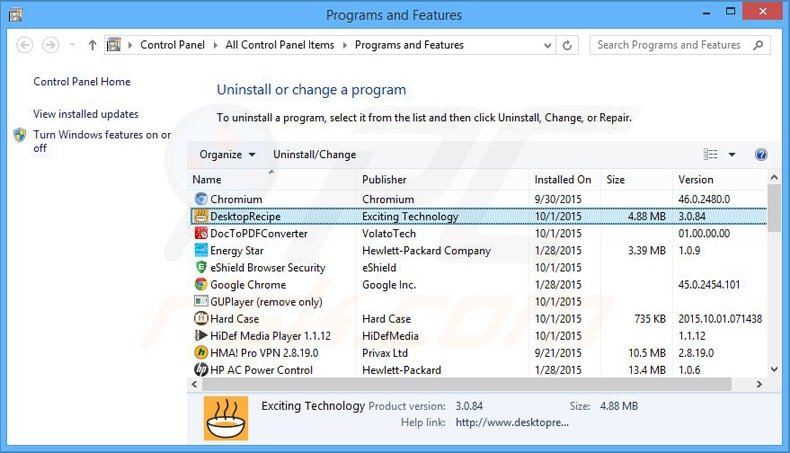
Task: Click the Back navigation arrow
Action: coord(25,45)
